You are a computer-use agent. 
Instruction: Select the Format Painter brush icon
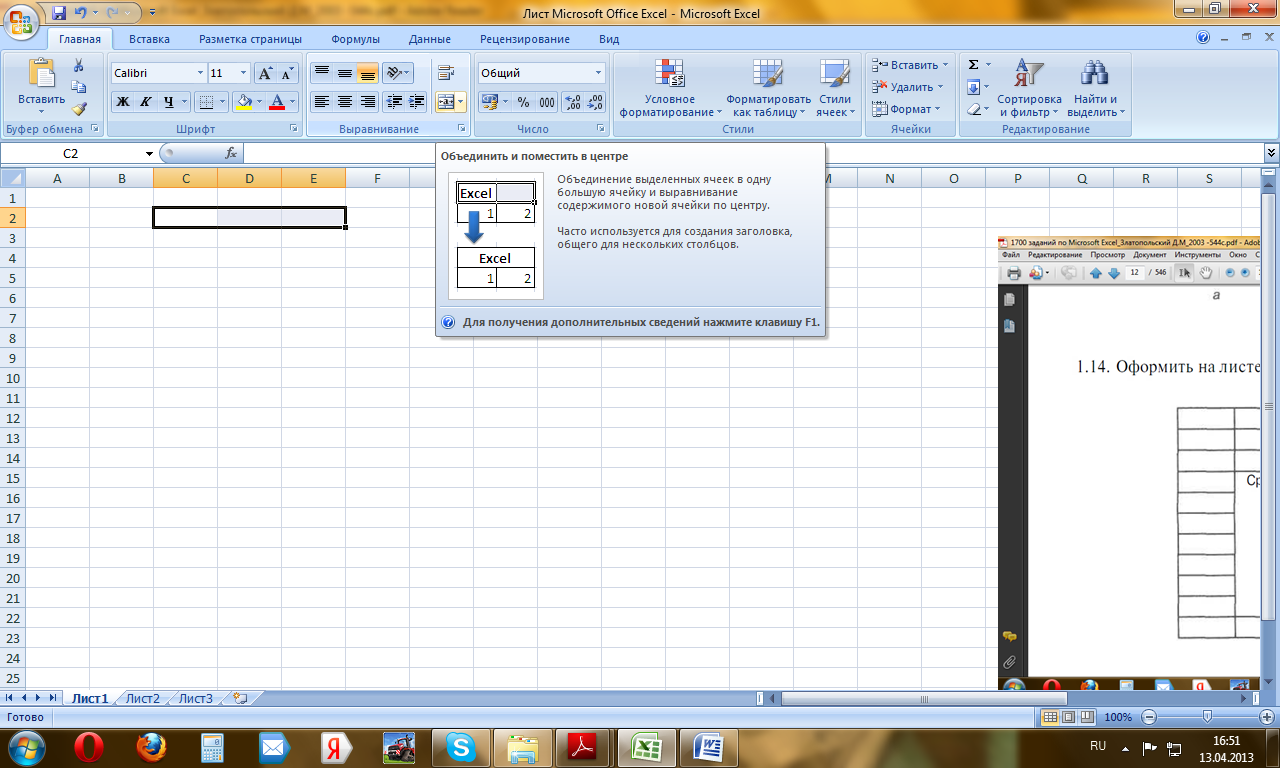(79, 109)
